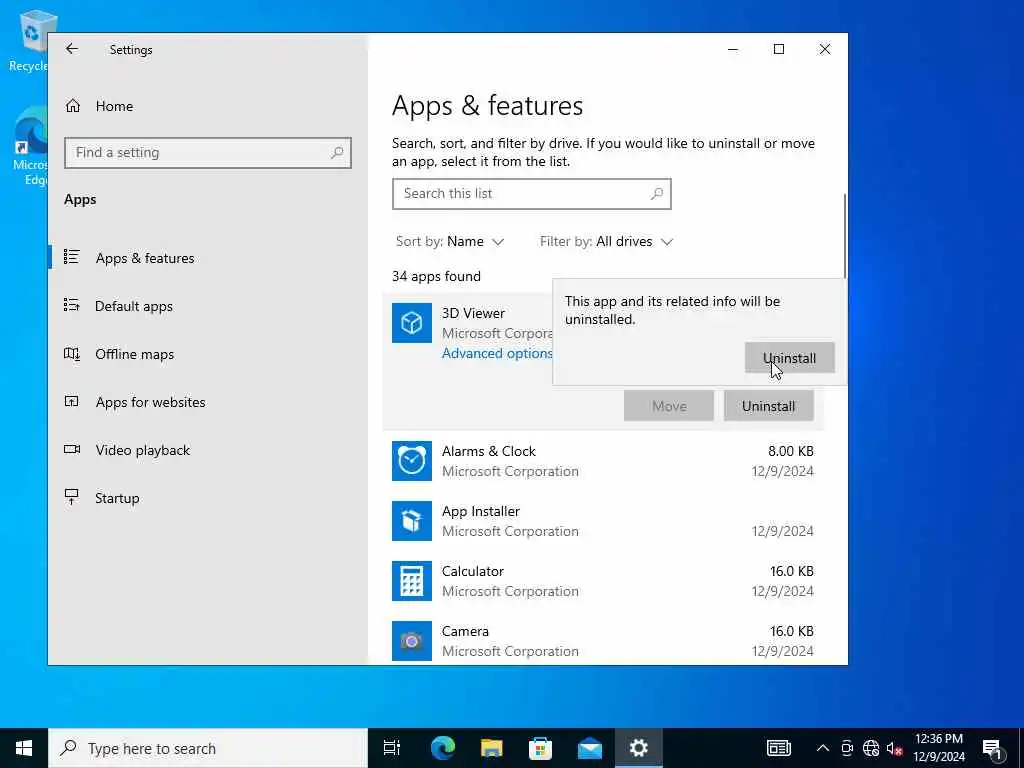The height and width of the screenshot is (768, 1024).
Task: Open Microsoft Store from the taskbar
Action: tap(540, 748)
